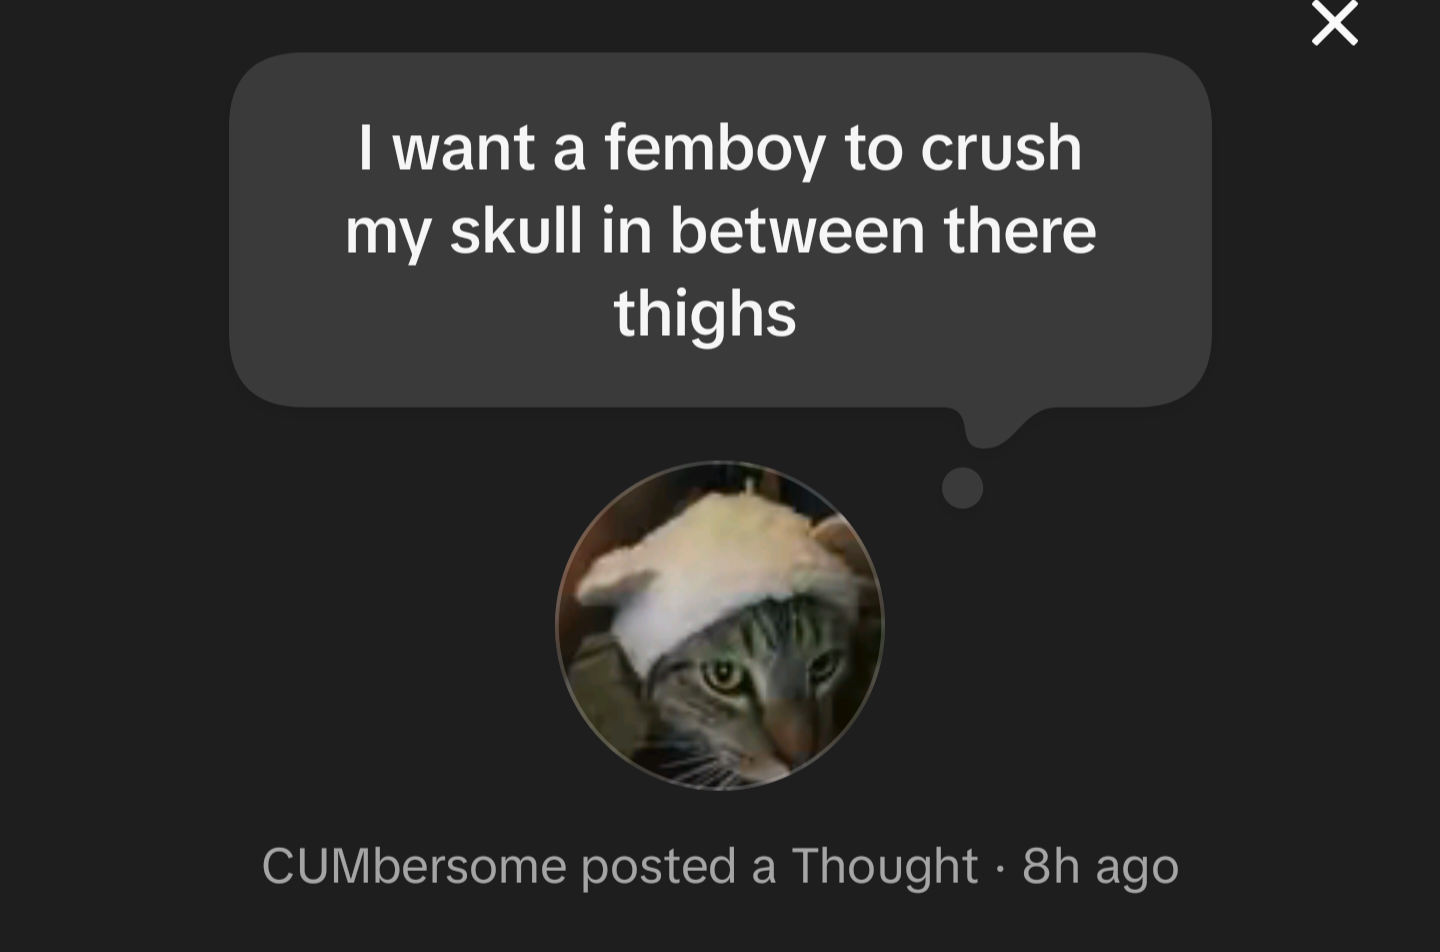
Task: Click the word 'crush' in the bubble
Action: [1001, 148]
